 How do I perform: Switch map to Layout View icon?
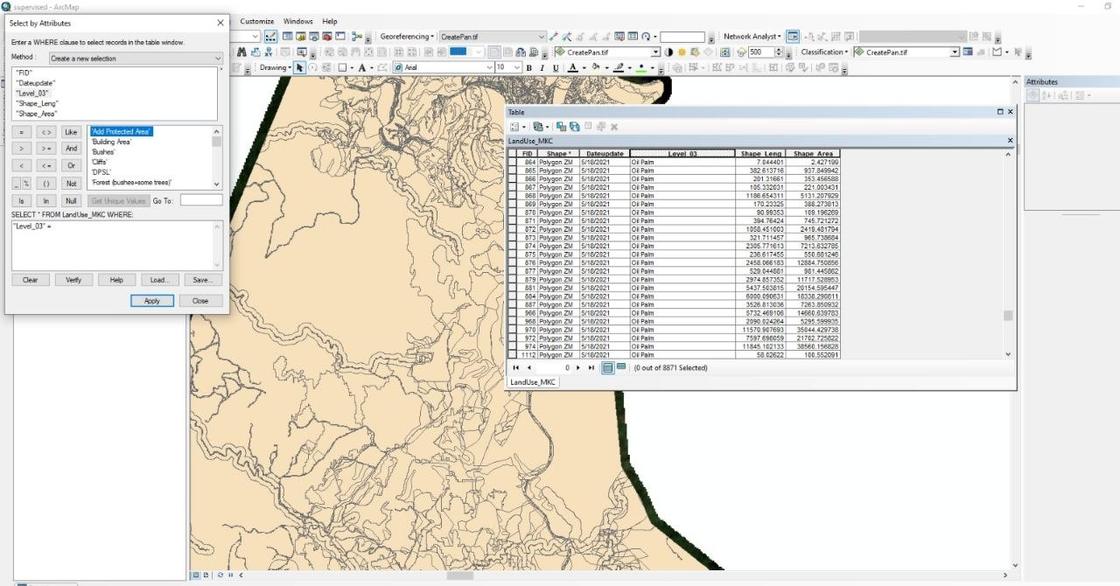(206, 575)
